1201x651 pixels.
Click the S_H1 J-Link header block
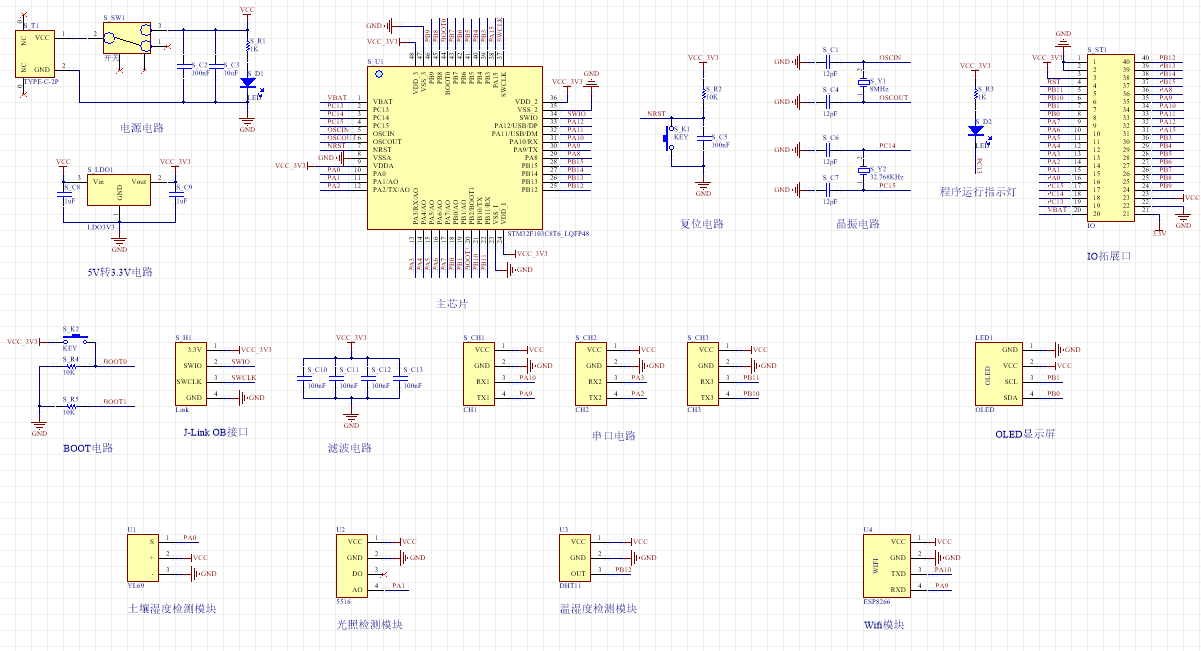click(x=193, y=374)
